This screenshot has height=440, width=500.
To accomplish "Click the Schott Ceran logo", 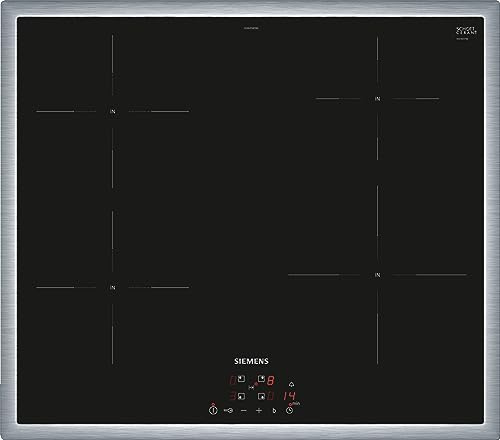I will tap(466, 31).
